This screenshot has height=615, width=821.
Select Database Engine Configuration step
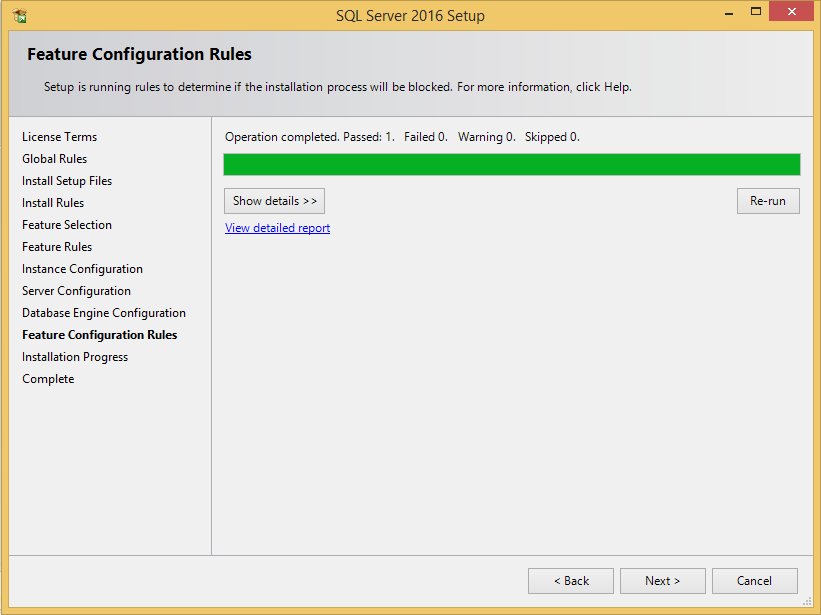104,312
